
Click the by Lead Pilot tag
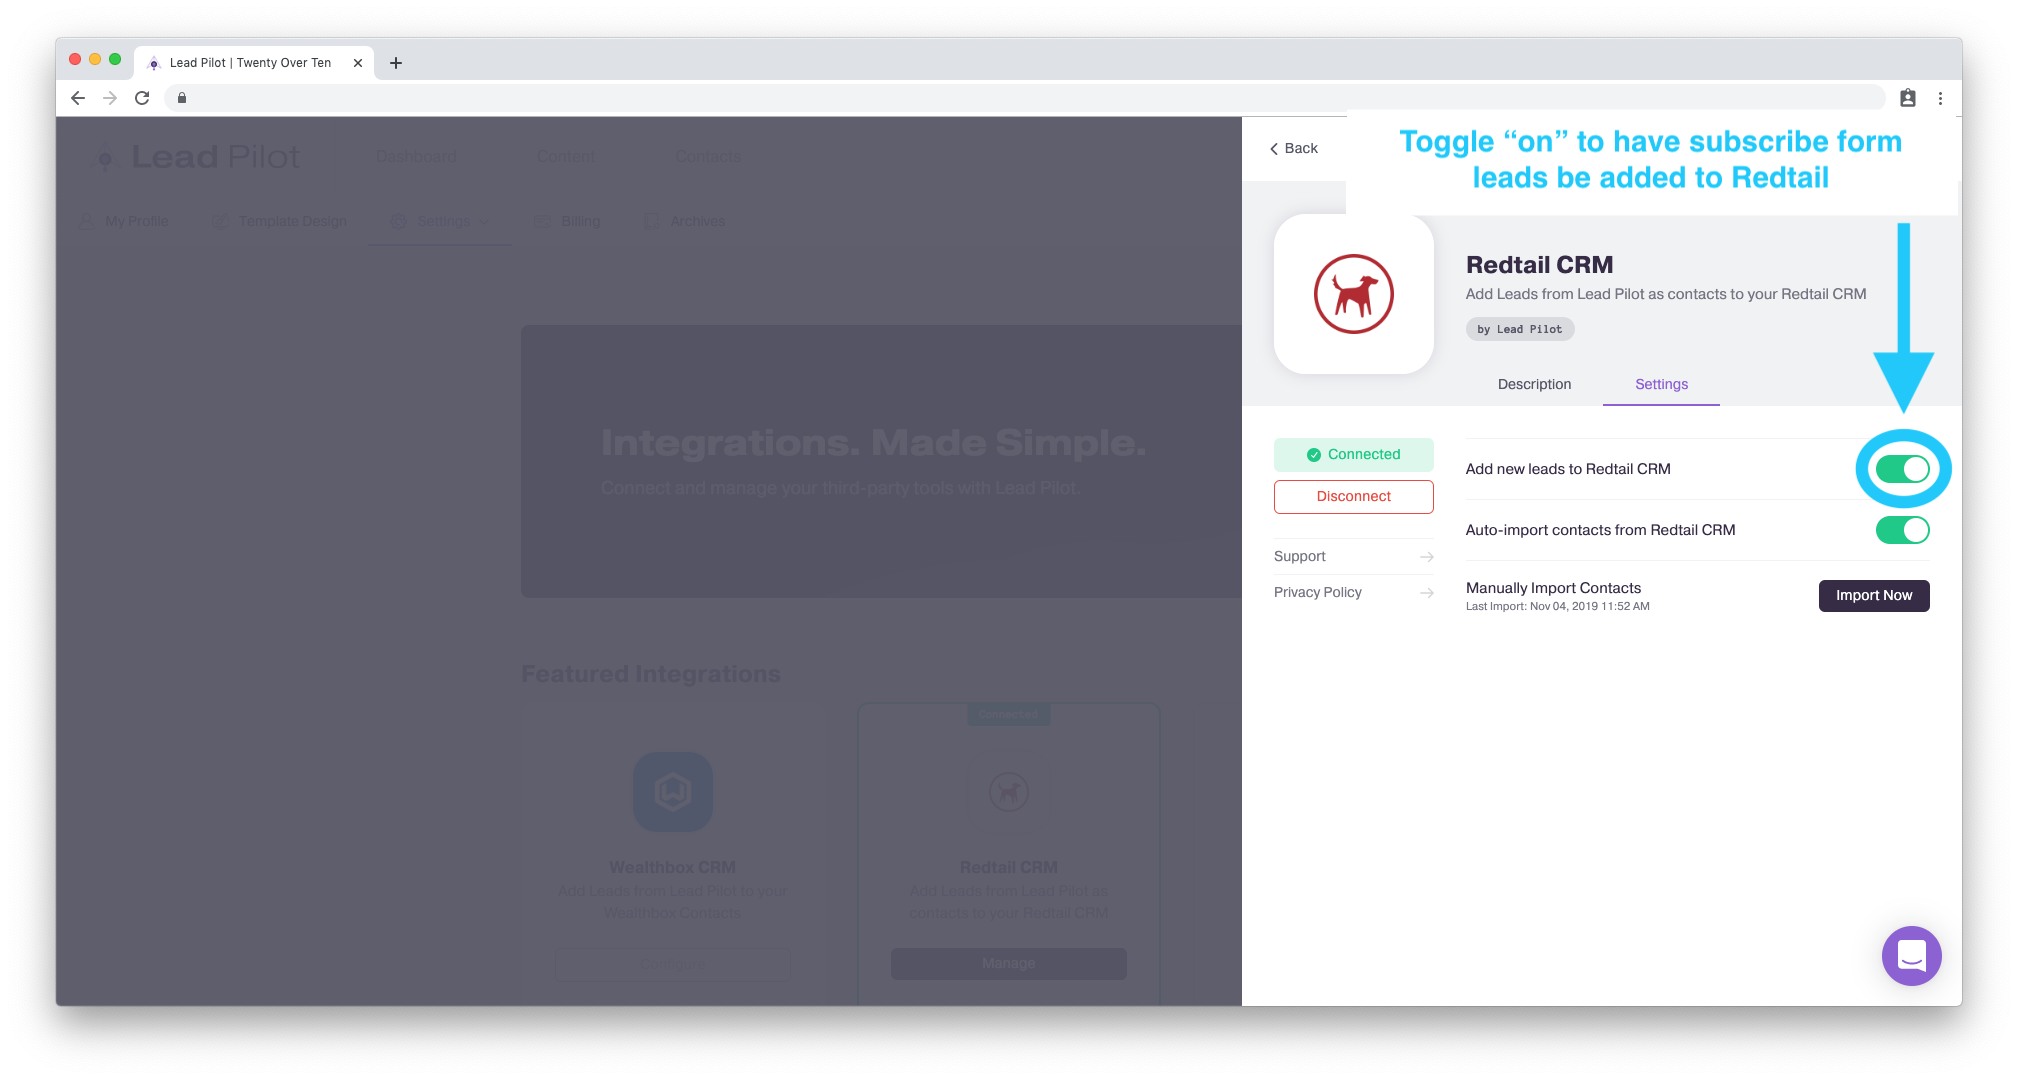pyautogui.click(x=1520, y=329)
